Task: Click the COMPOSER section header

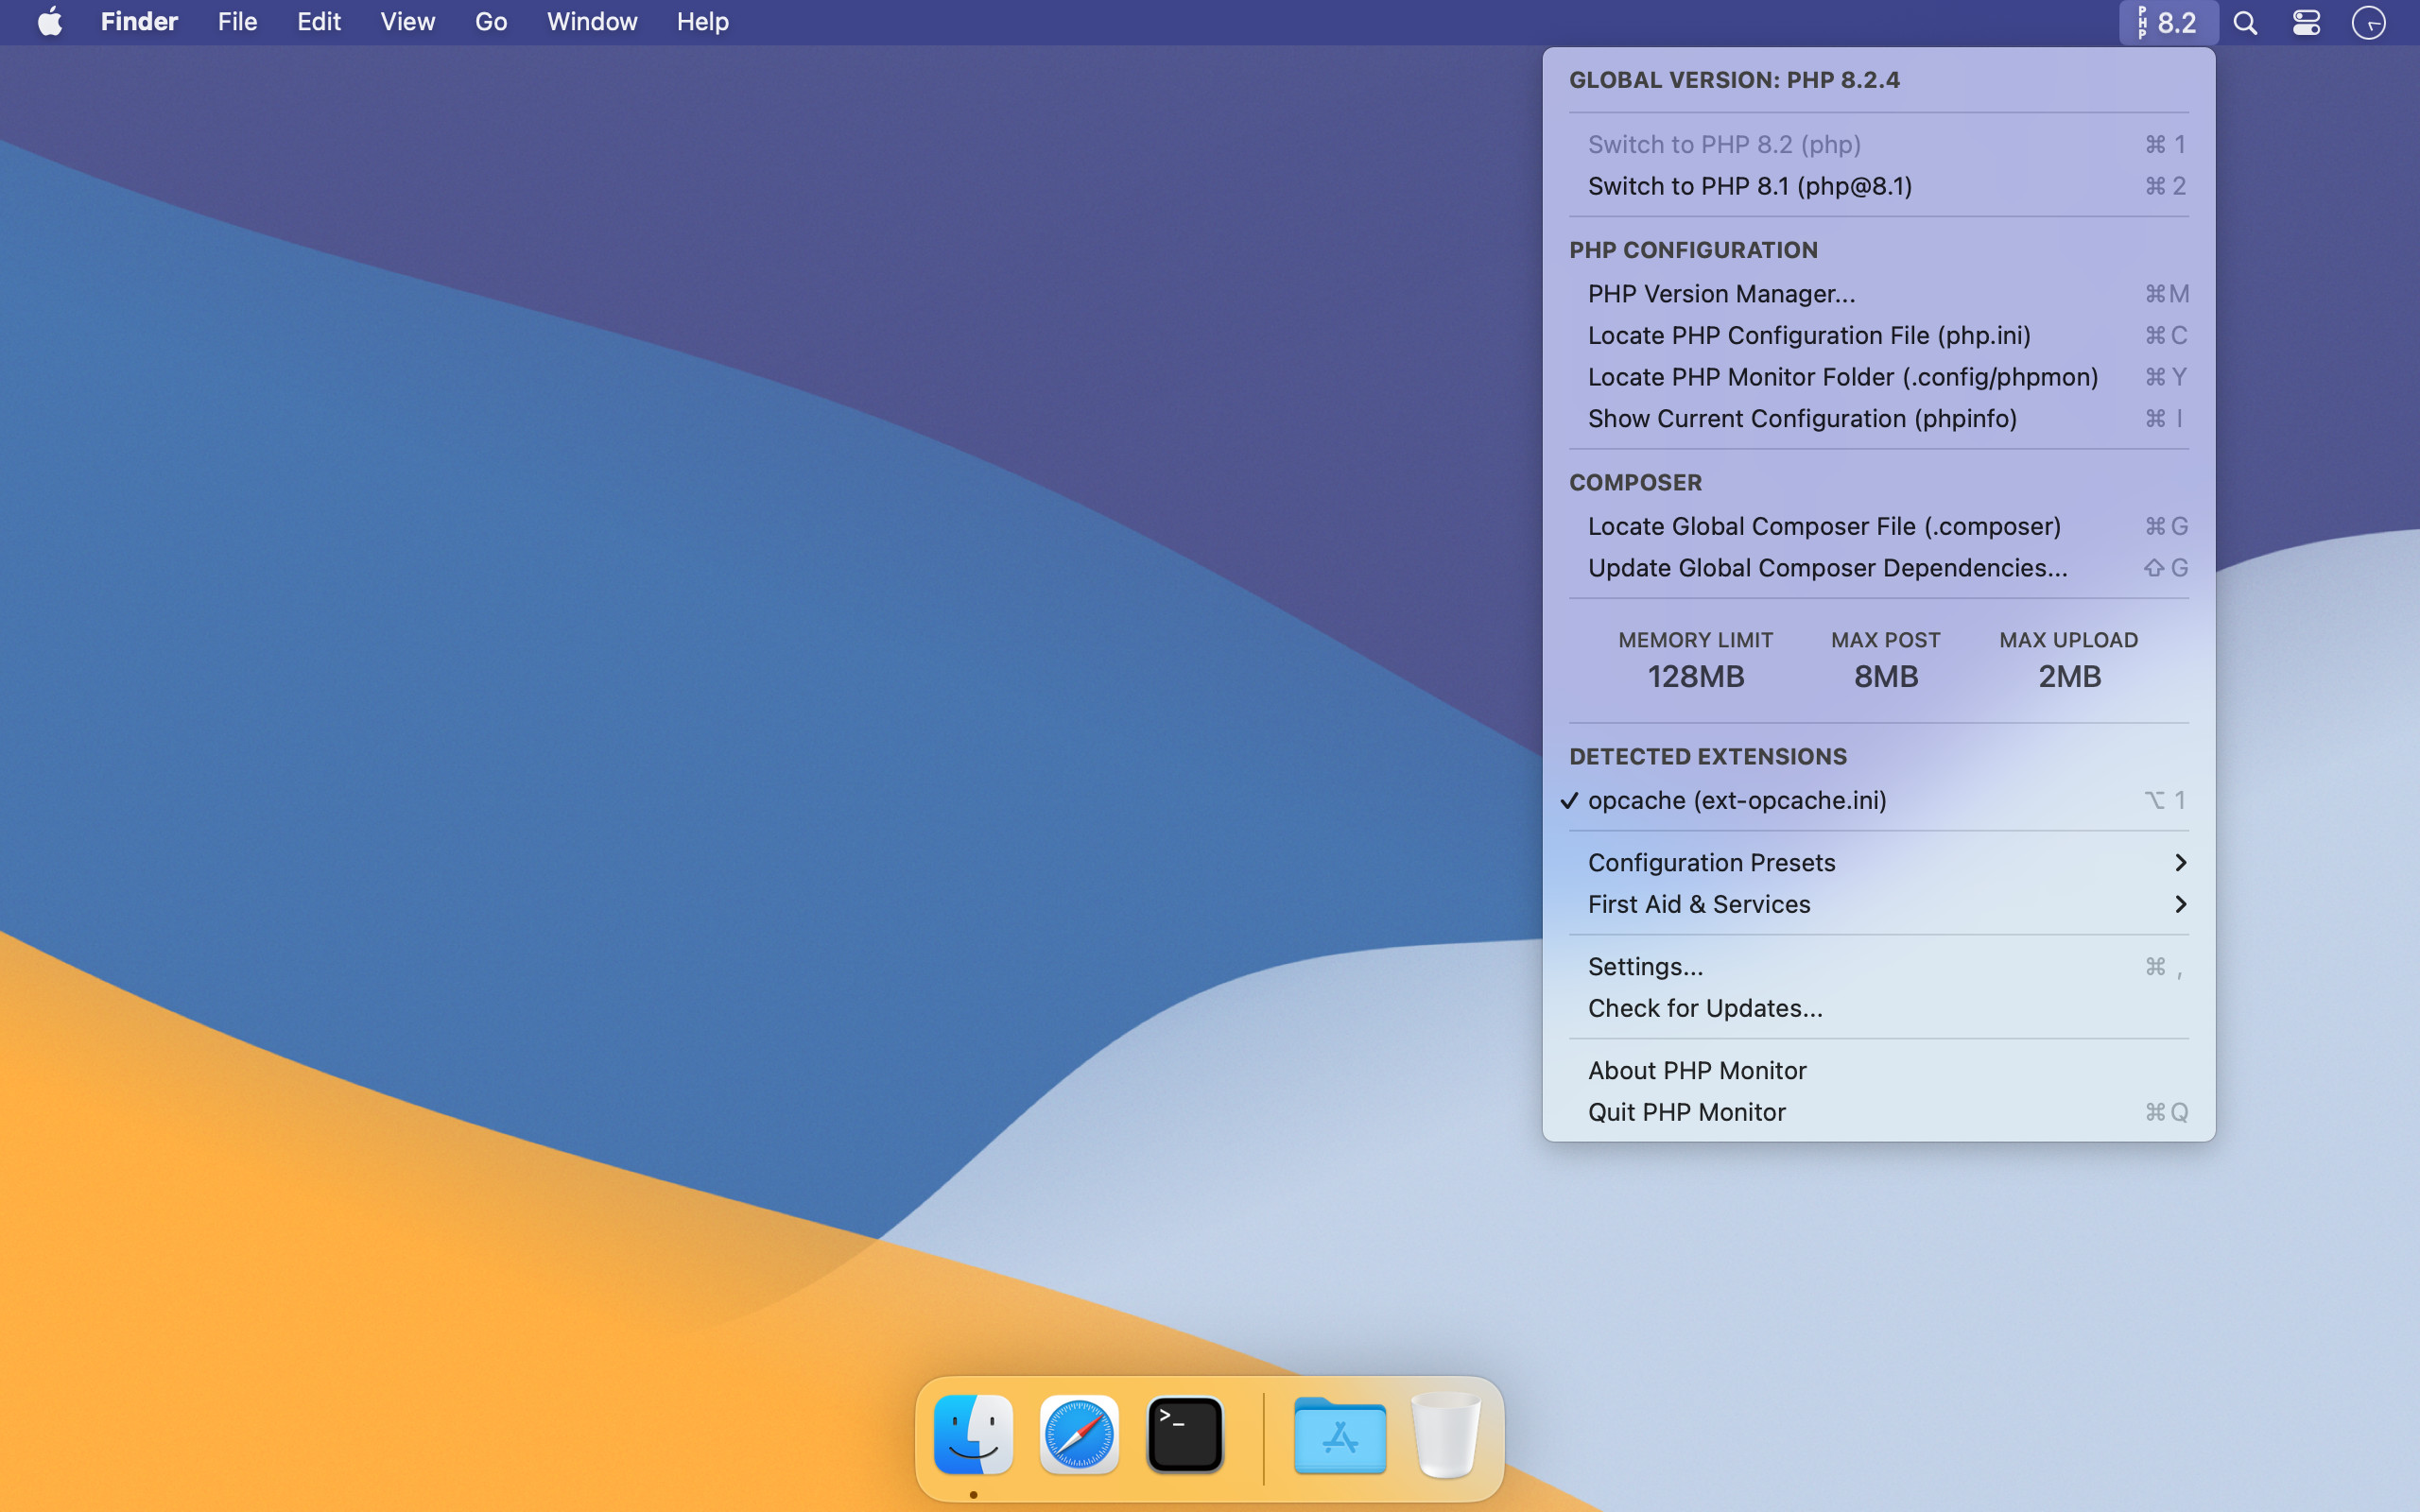Action: coord(1635,482)
